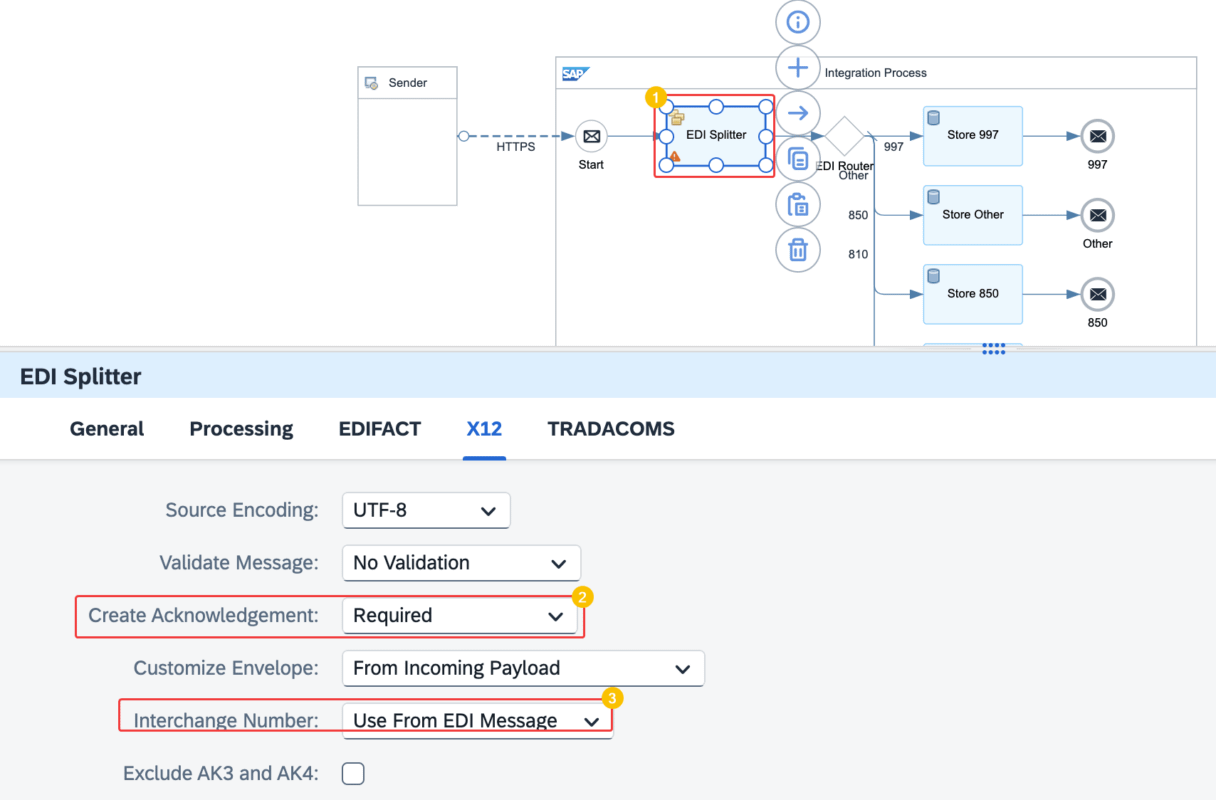This screenshot has height=800, width=1216.
Task: Switch to the EDIFACT tab
Action: click(x=380, y=429)
